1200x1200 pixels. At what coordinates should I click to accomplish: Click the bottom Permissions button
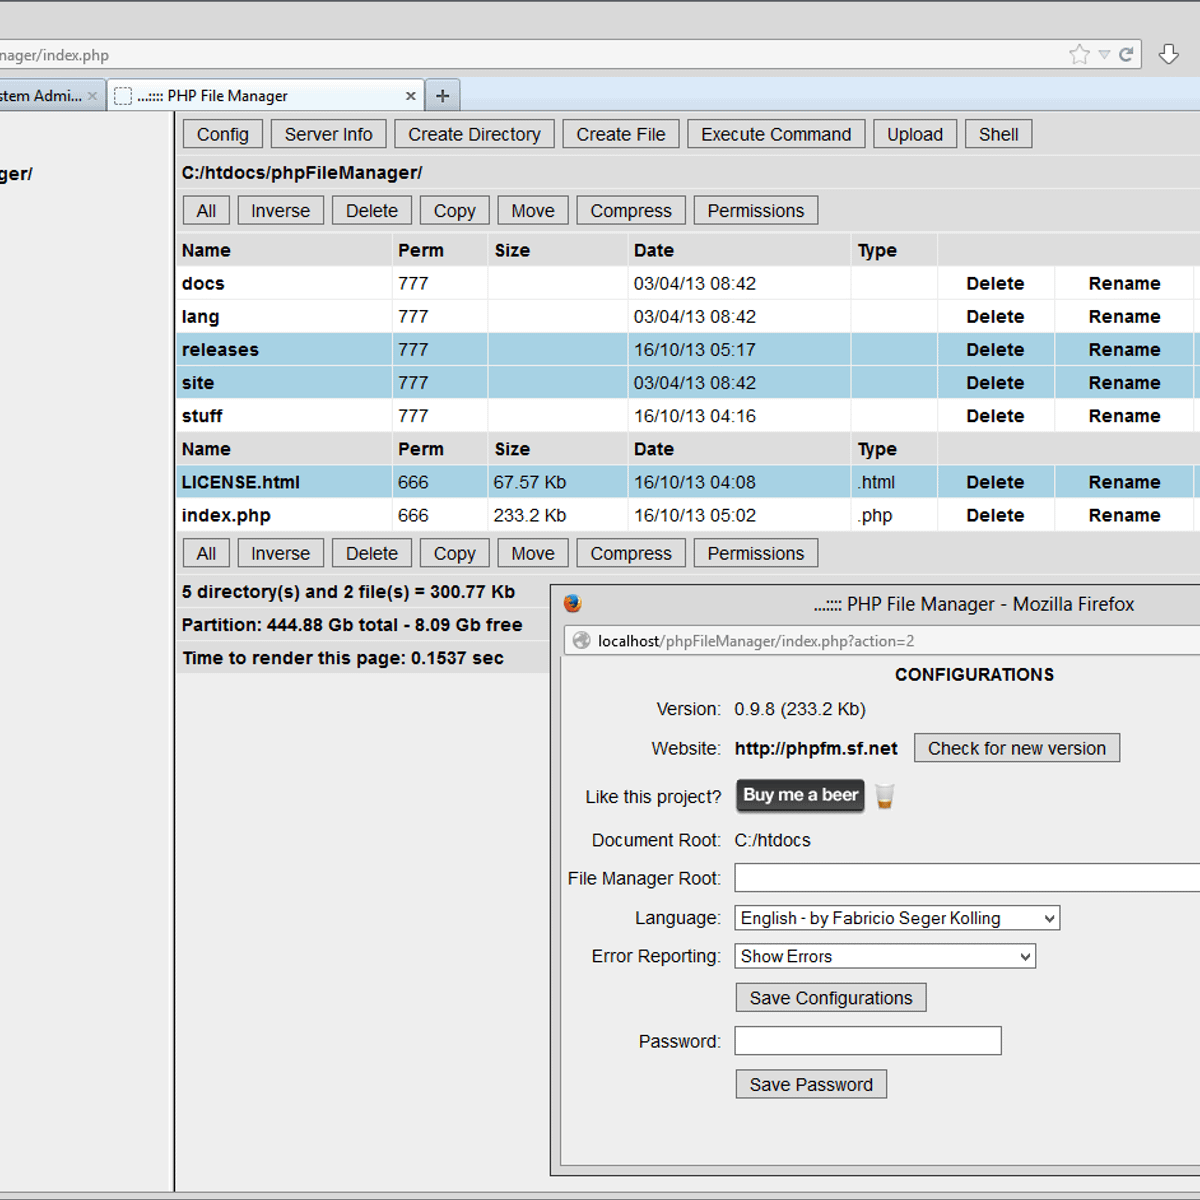756,553
